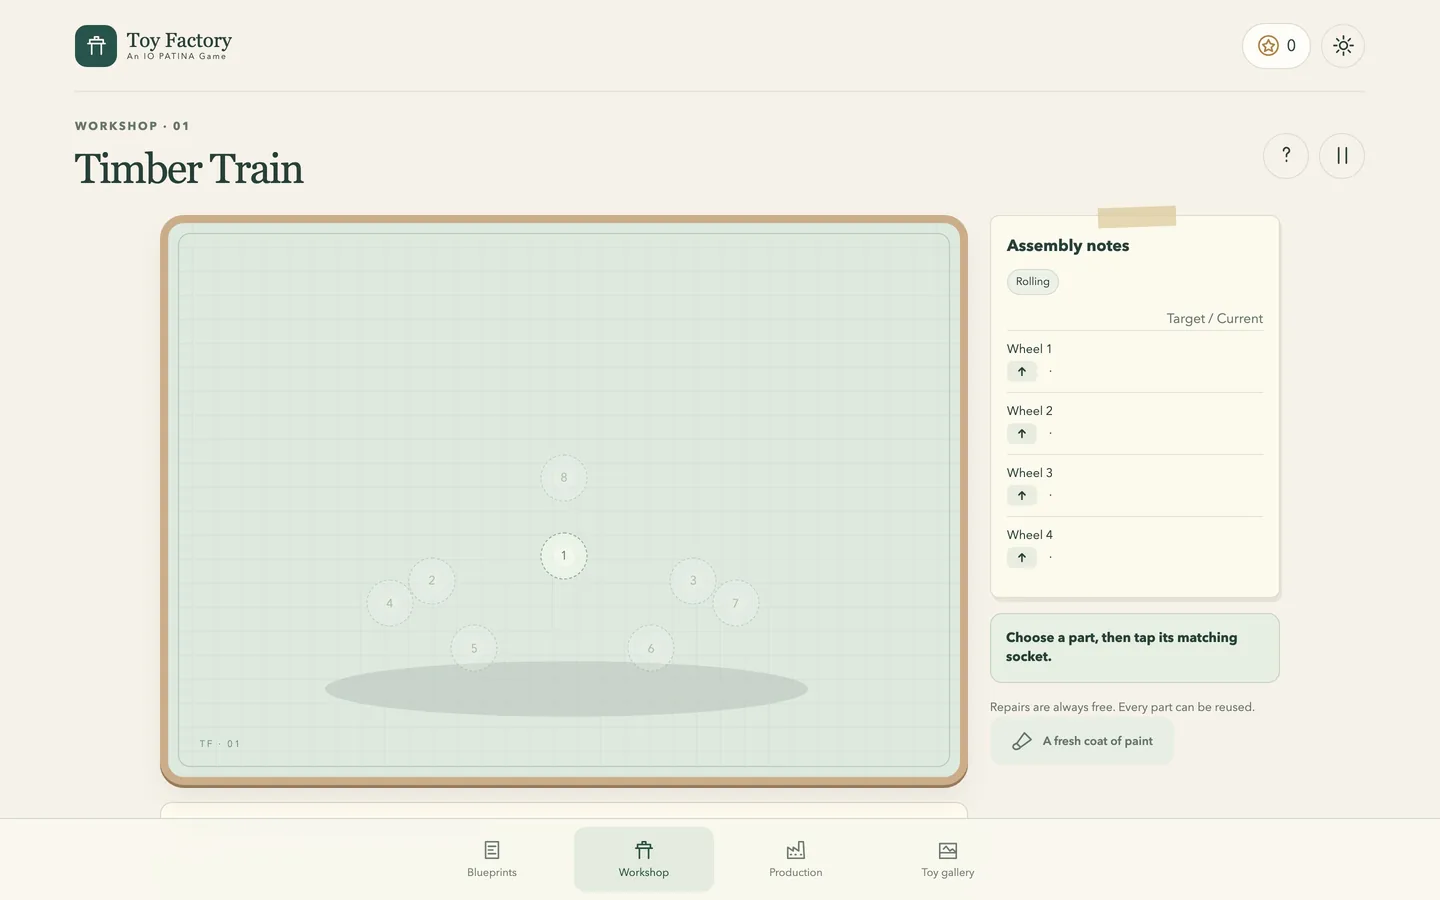Viewport: 1440px width, 900px height.
Task: Click the Wheel 1 up-arrow target icon
Action: pos(1022,372)
